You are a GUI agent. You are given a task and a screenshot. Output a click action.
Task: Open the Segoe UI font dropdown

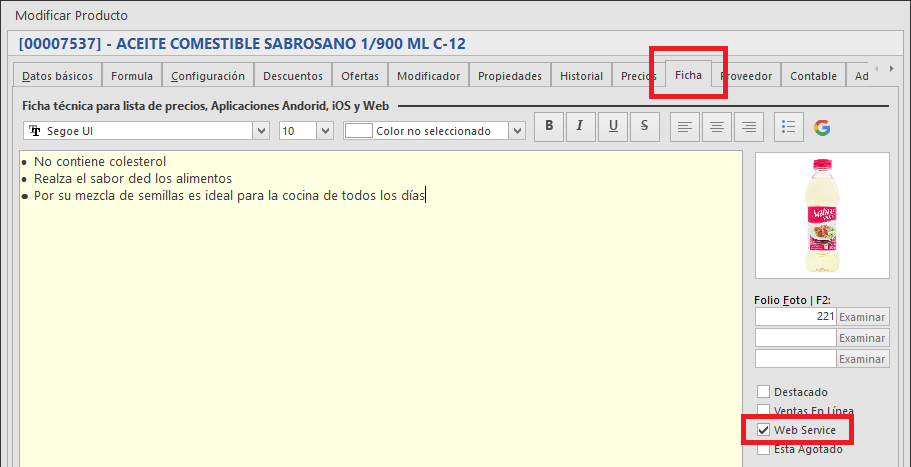tap(261, 131)
